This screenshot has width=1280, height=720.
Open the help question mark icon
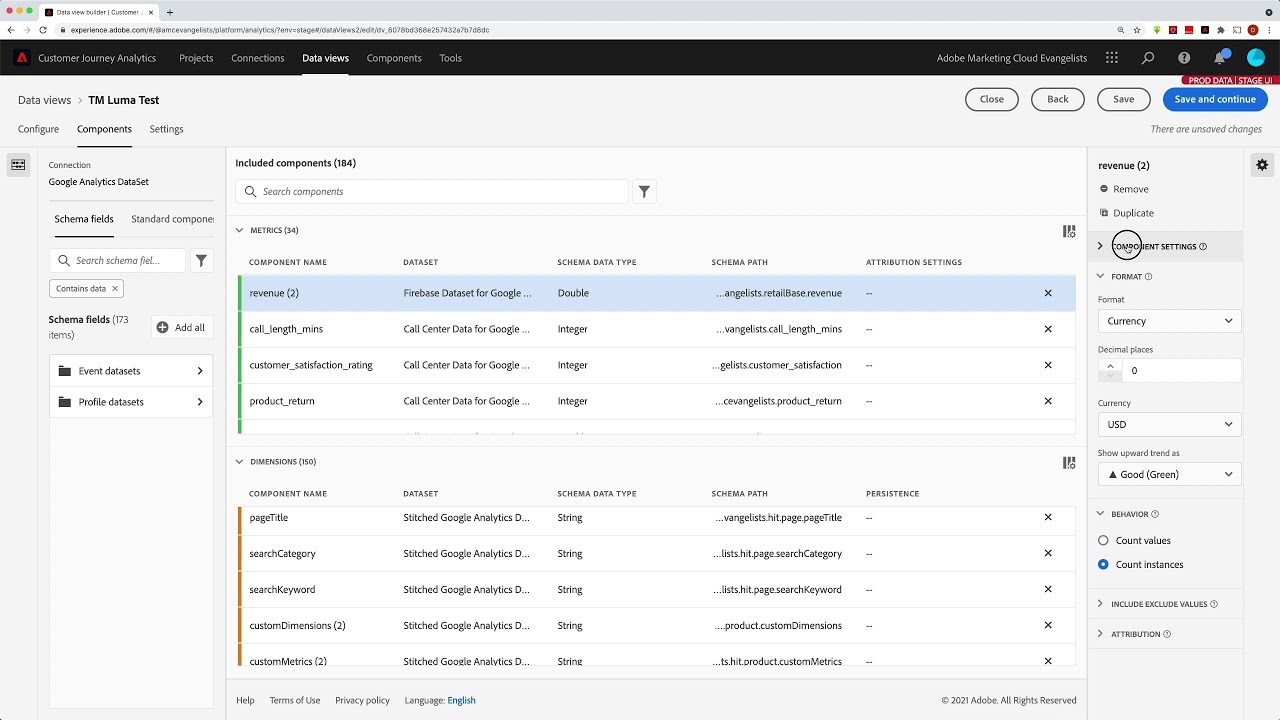(x=1184, y=58)
